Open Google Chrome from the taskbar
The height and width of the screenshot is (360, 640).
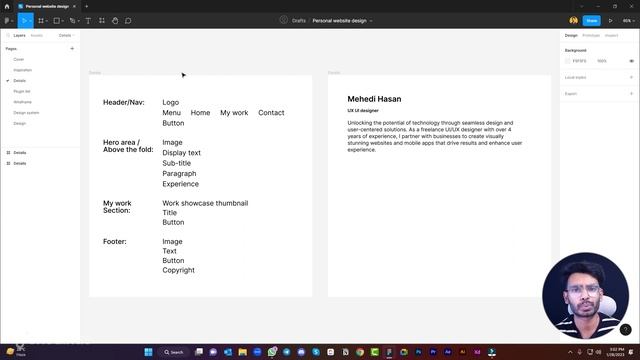coord(360,352)
